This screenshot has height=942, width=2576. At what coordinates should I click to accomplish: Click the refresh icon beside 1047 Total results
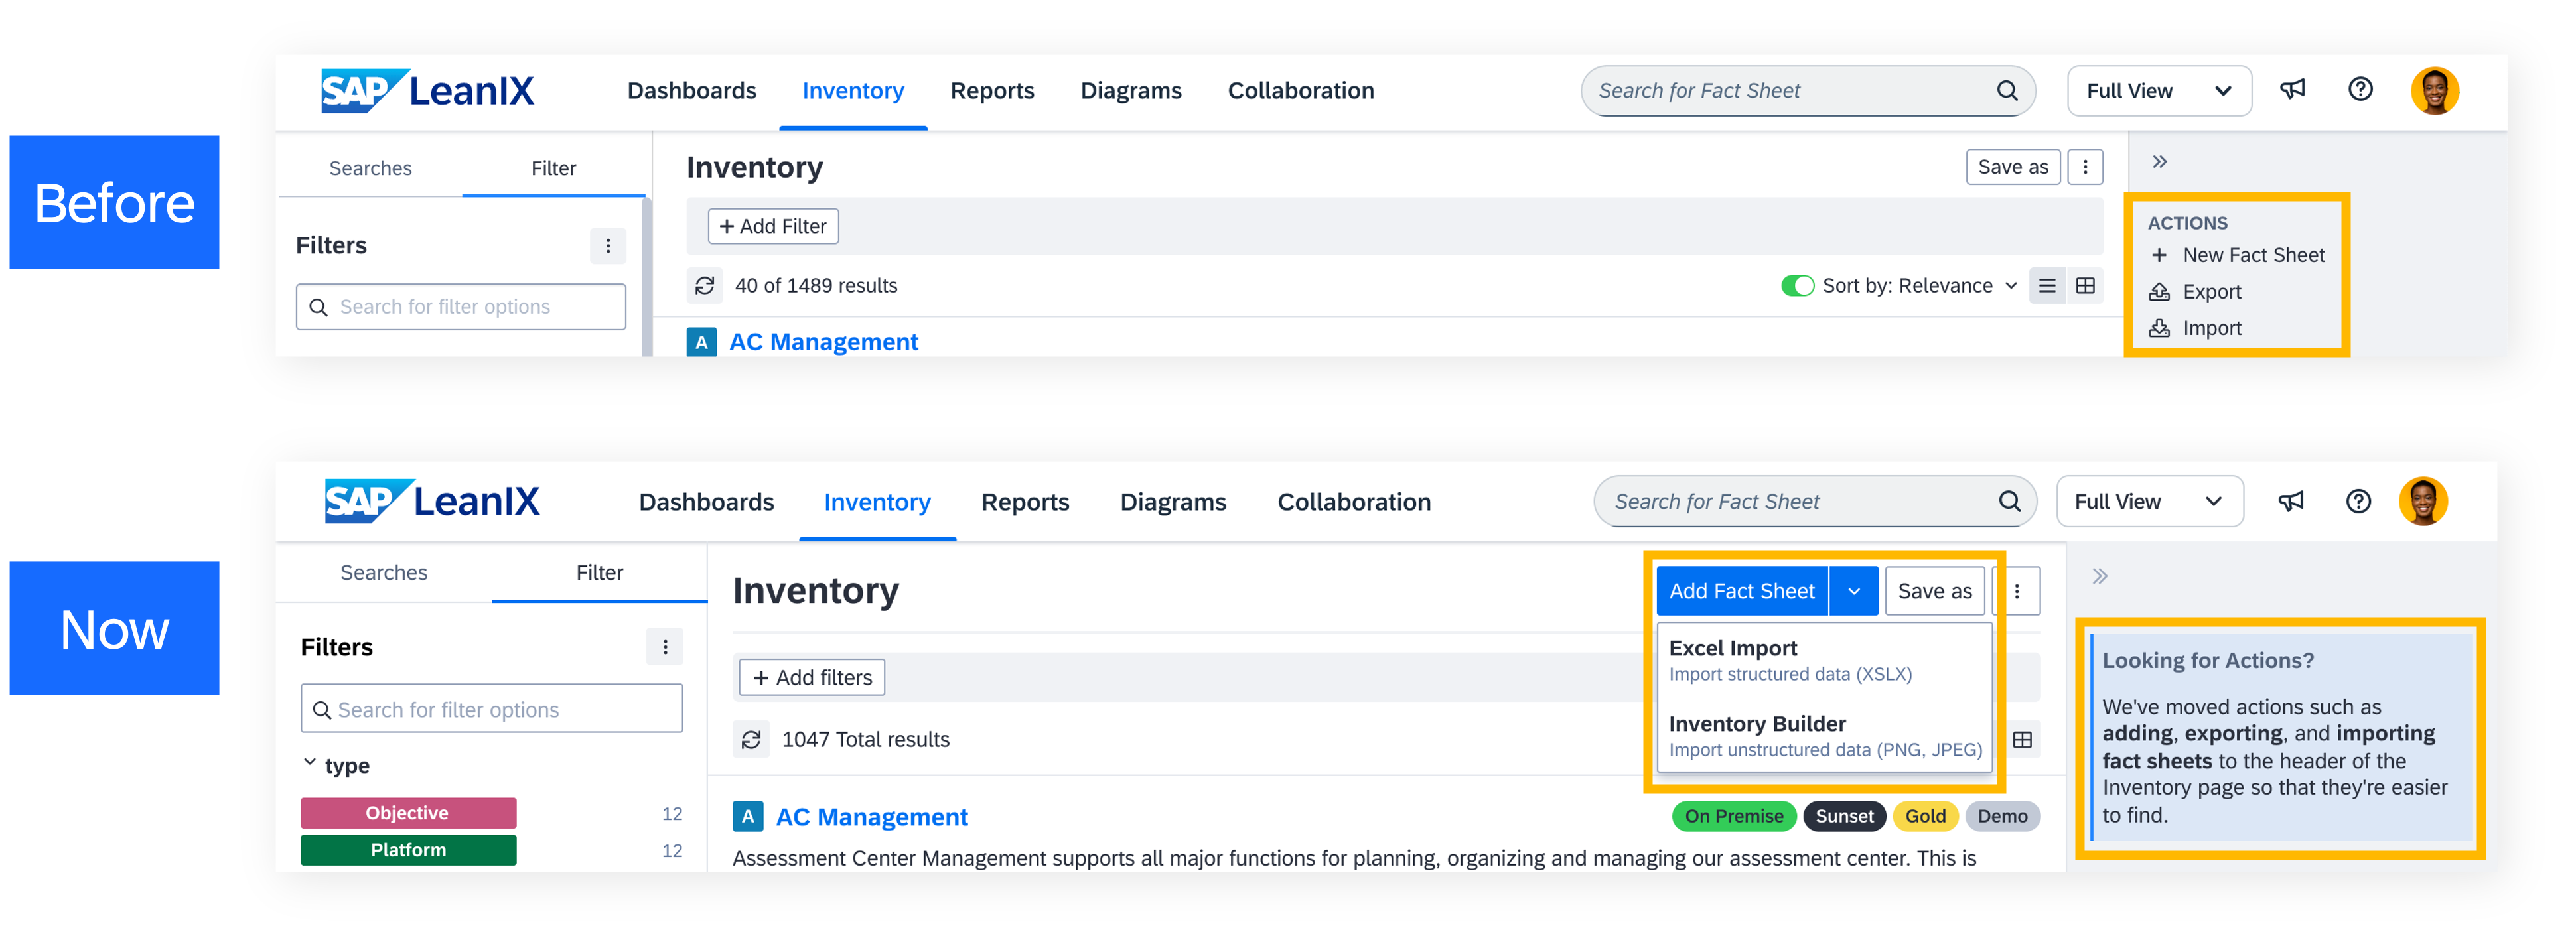pos(751,739)
